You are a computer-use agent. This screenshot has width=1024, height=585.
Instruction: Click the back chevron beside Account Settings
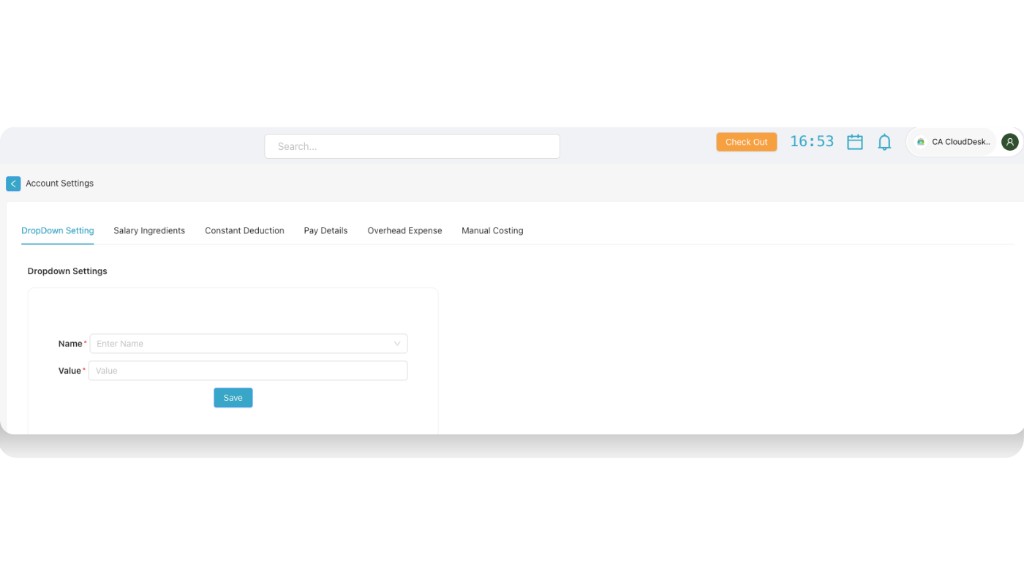click(x=12, y=183)
